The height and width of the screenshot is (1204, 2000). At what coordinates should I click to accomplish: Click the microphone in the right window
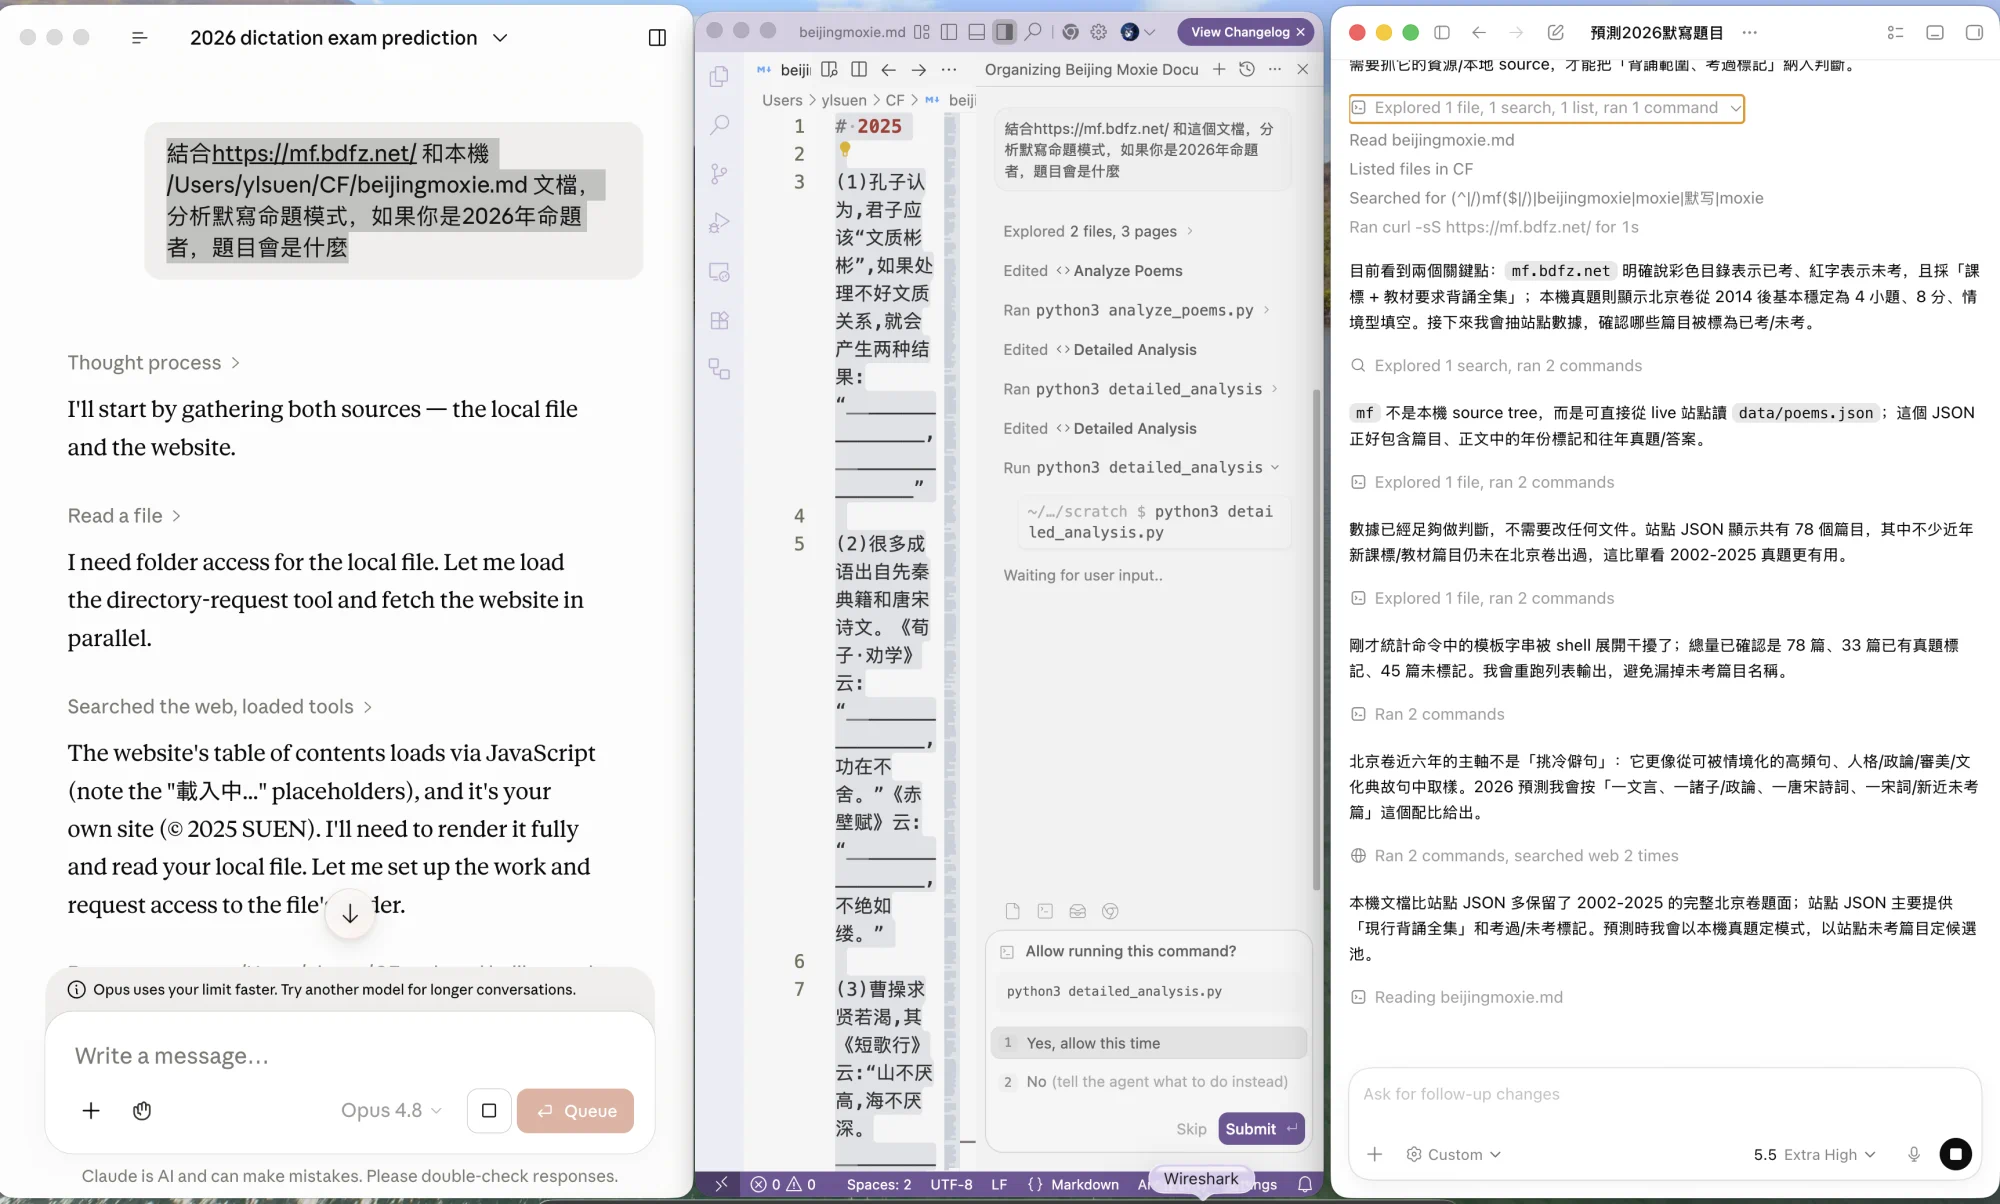point(1914,1154)
